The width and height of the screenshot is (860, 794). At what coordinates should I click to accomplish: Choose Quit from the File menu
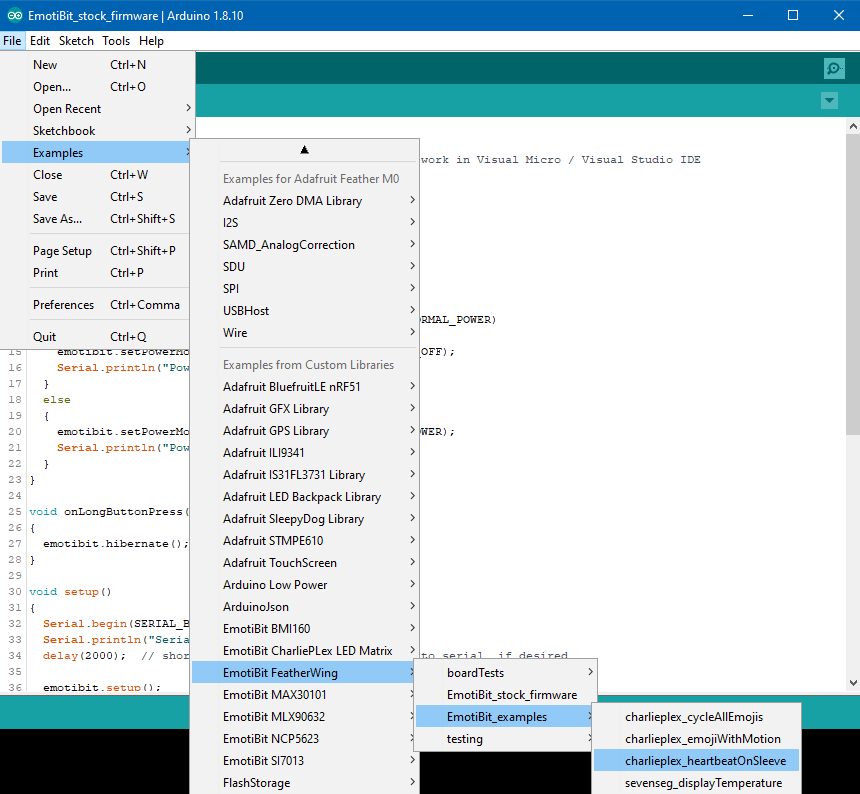pos(45,337)
